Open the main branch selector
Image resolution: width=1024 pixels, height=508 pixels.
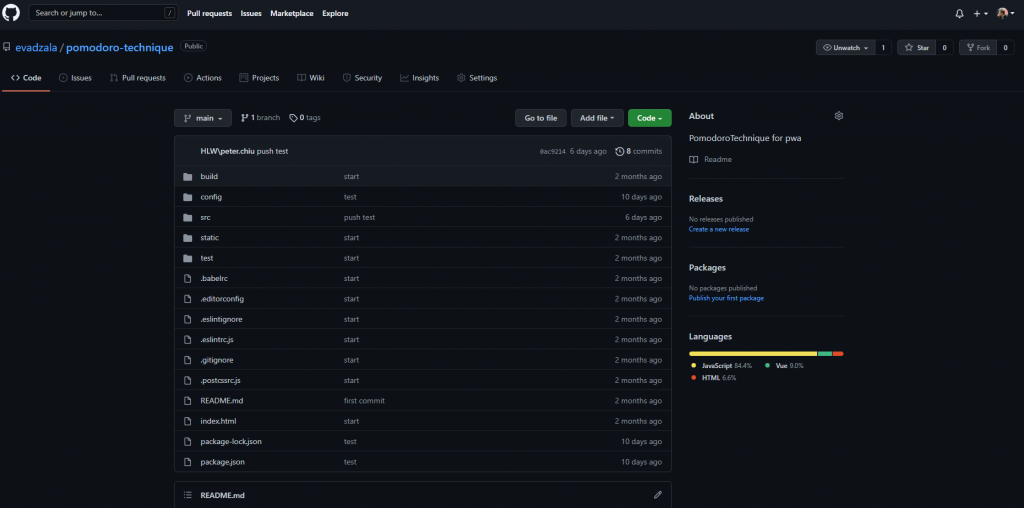(203, 118)
